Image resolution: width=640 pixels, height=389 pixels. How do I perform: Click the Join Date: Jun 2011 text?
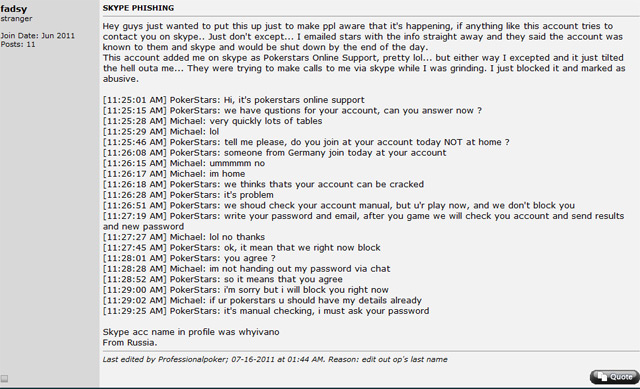(38, 36)
